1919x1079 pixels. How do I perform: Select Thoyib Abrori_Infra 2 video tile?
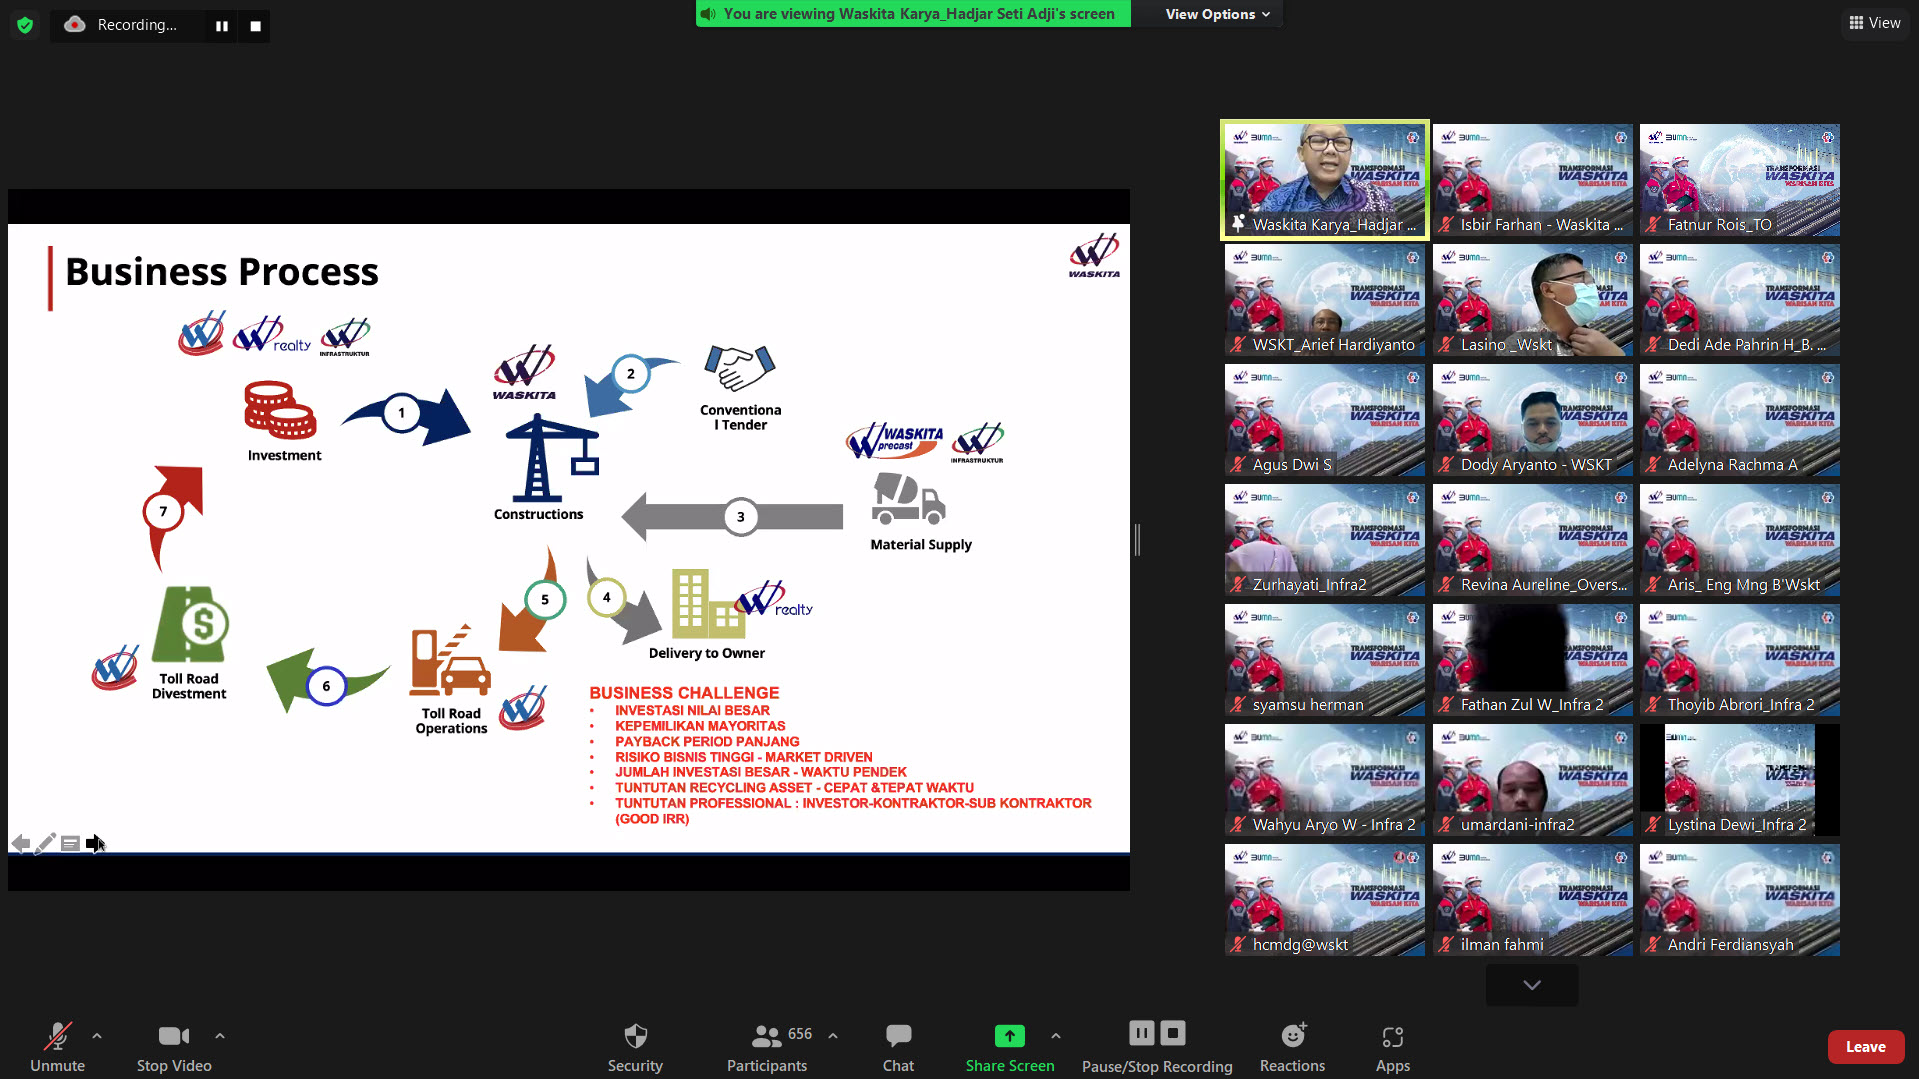tap(1740, 660)
